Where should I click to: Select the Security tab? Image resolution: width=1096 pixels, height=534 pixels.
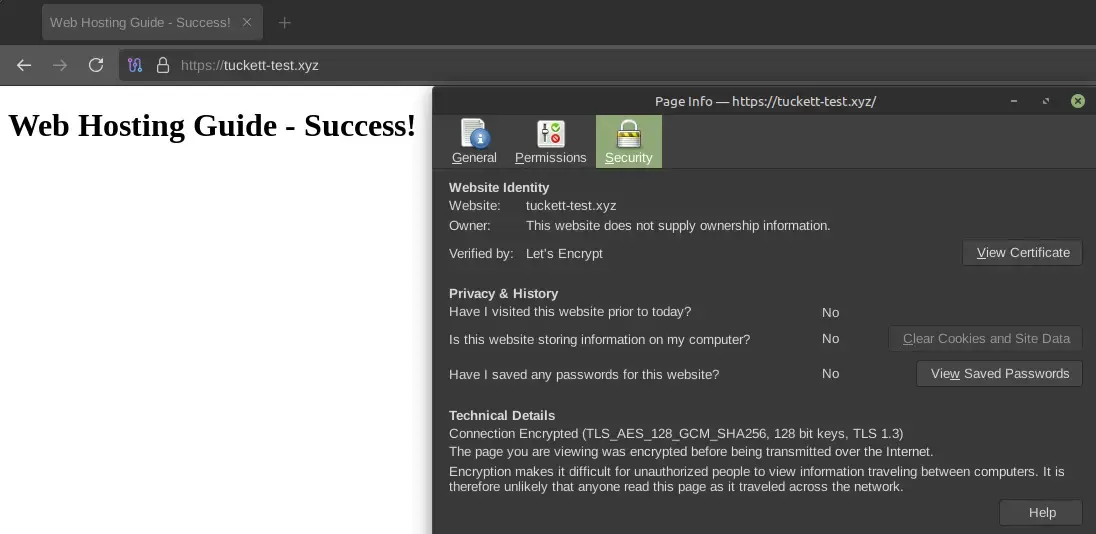(628, 141)
